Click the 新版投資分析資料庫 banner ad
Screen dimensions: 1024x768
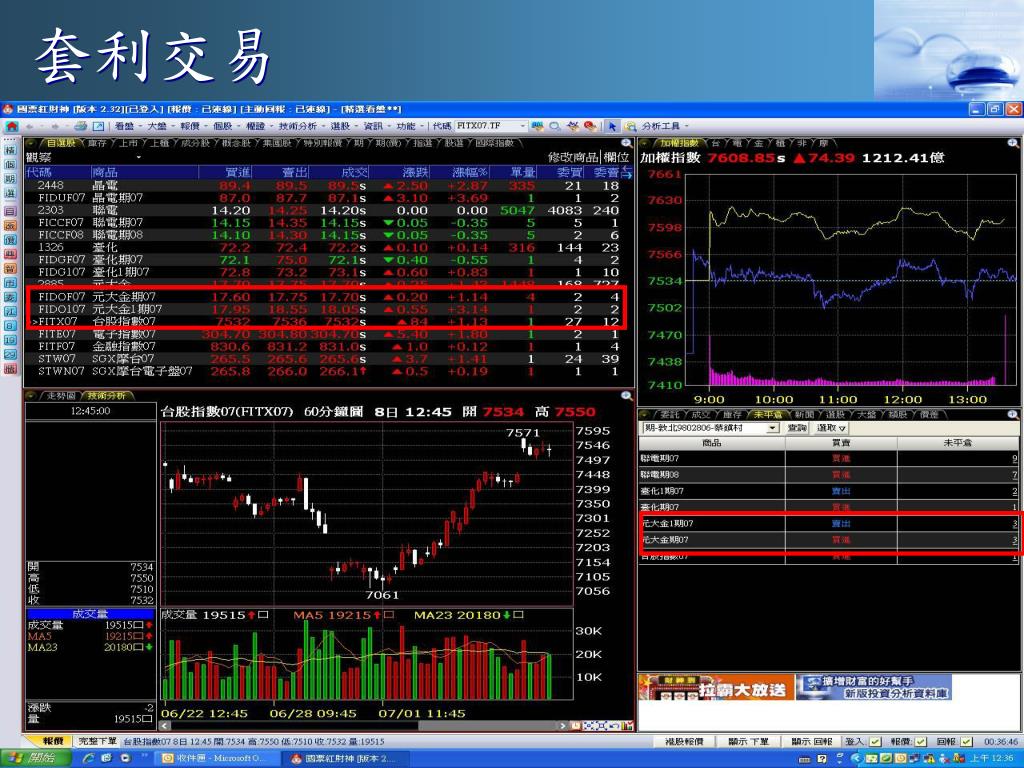click(874, 688)
